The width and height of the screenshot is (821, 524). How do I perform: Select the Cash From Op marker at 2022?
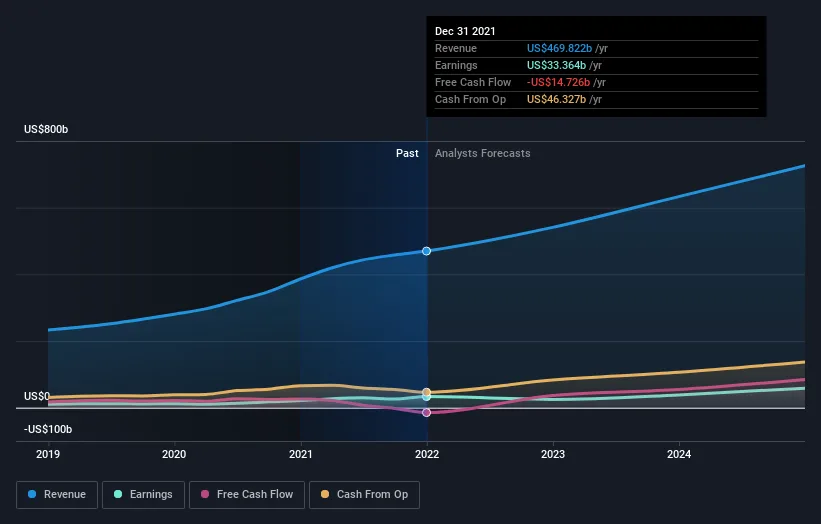[427, 392]
